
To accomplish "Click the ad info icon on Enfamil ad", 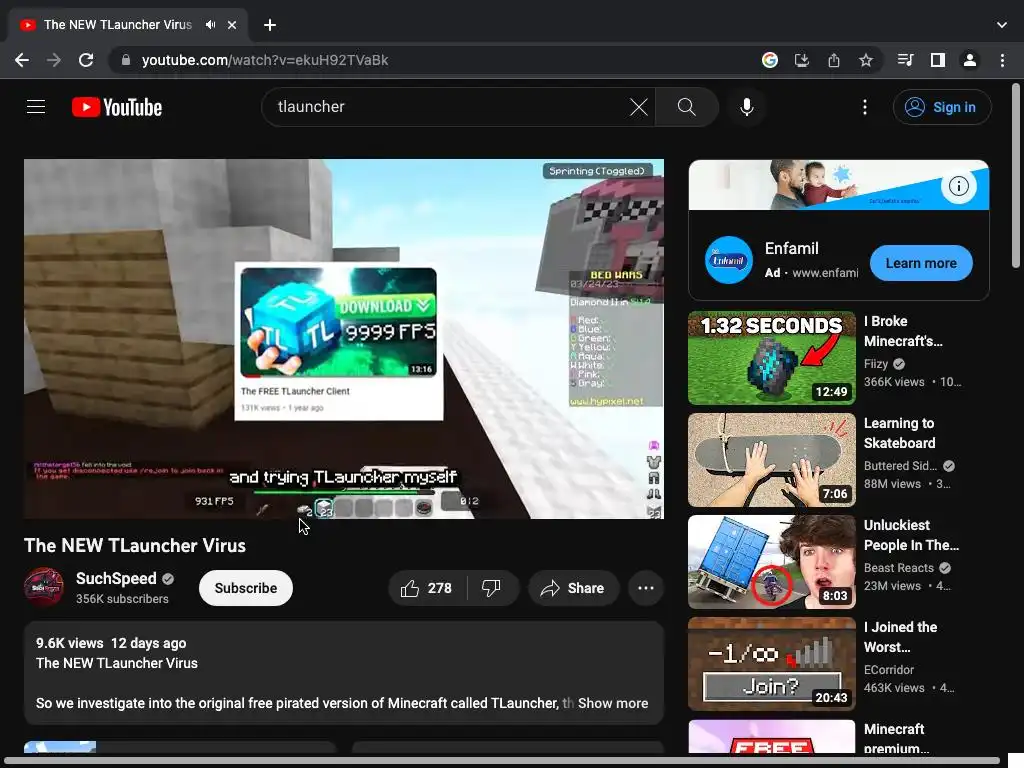I will (x=958, y=186).
